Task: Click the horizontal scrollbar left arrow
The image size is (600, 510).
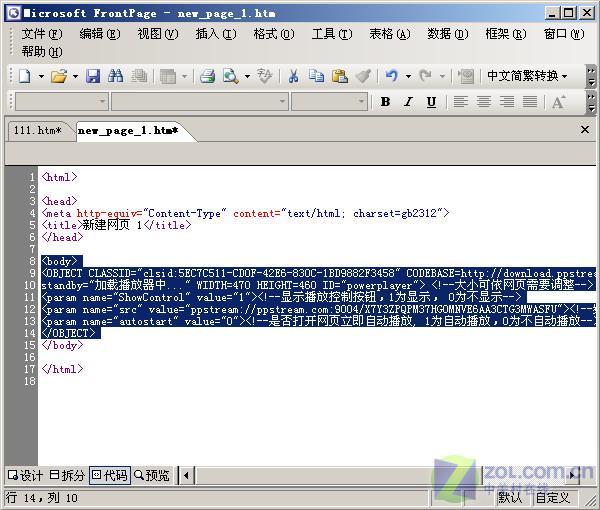Action: (x=187, y=476)
